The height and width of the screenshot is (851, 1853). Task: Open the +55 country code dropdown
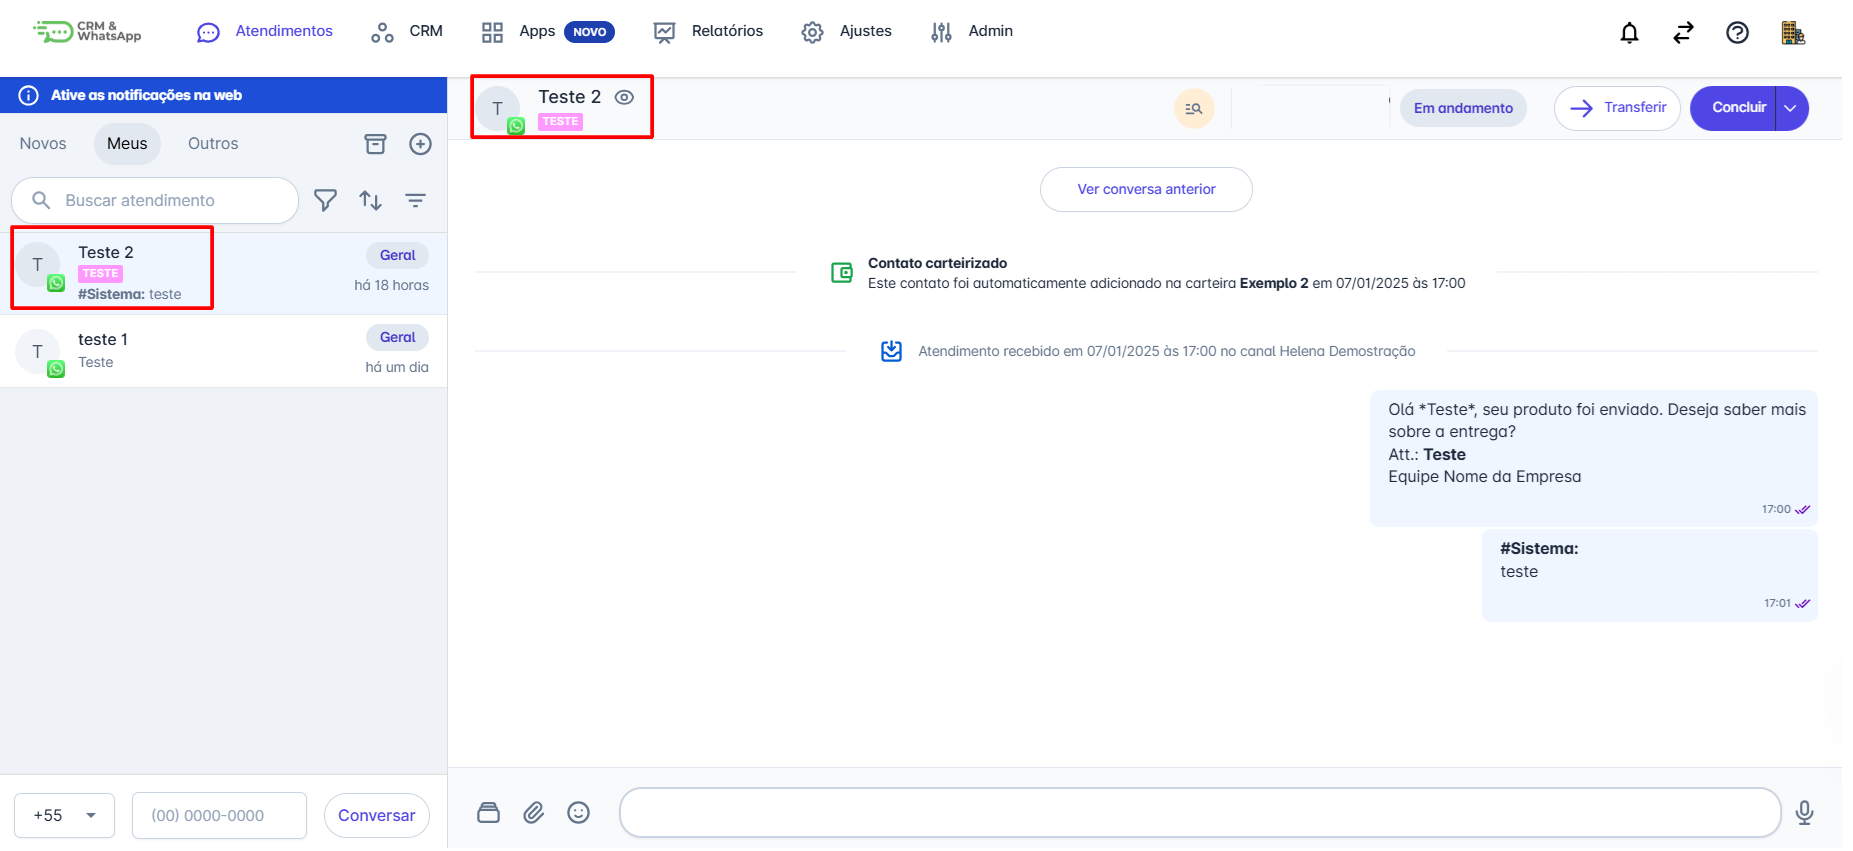pos(64,816)
